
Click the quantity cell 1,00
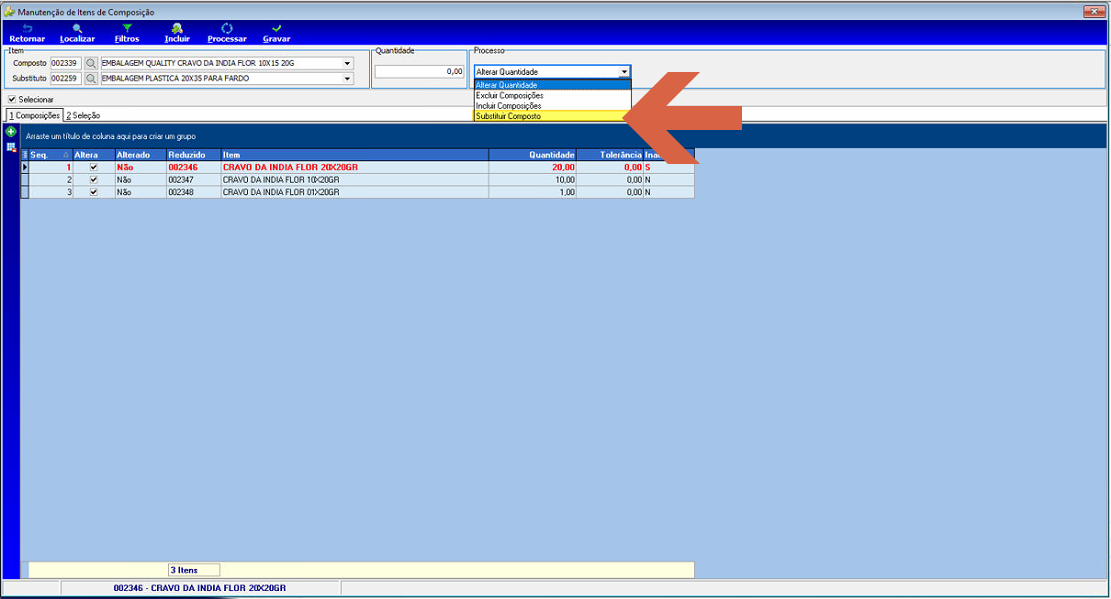pyautogui.click(x=532, y=192)
